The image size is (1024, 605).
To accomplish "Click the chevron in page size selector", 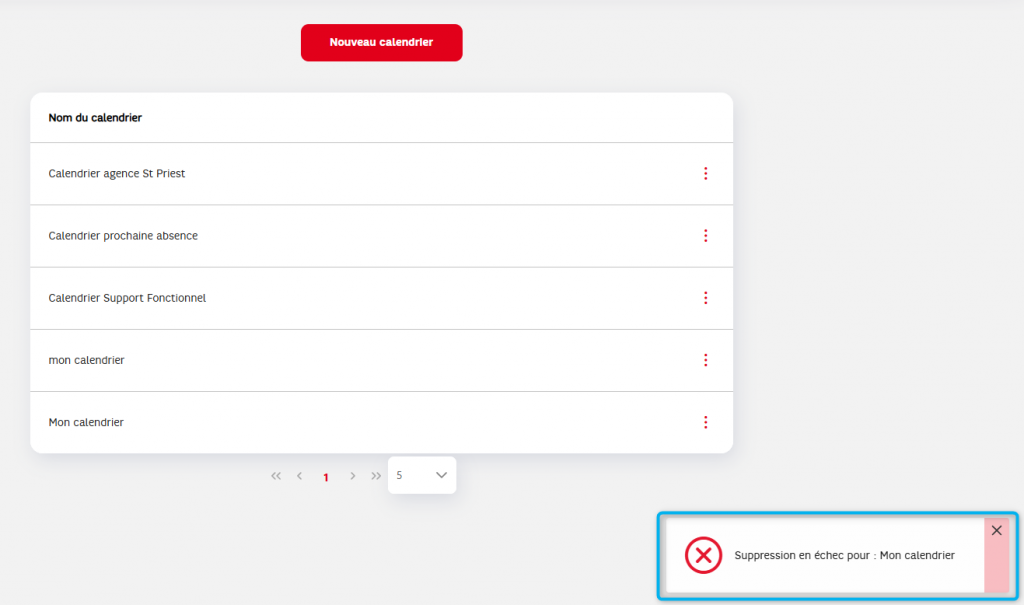I will (x=441, y=475).
